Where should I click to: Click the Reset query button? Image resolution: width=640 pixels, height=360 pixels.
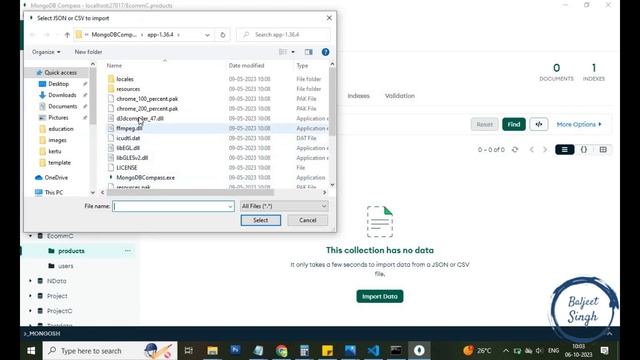[484, 124]
